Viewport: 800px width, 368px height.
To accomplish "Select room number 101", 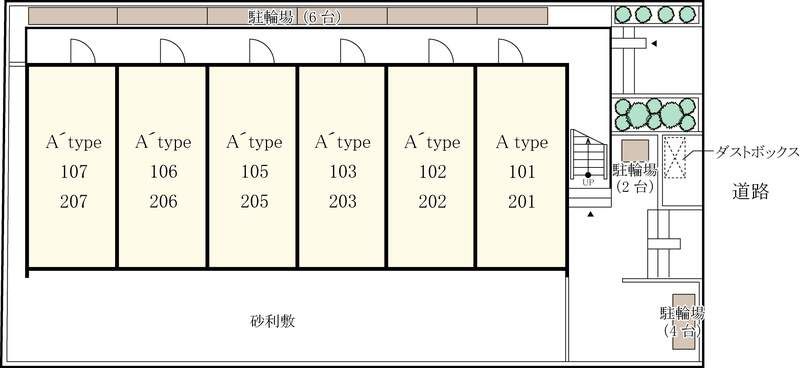I will coord(522,172).
